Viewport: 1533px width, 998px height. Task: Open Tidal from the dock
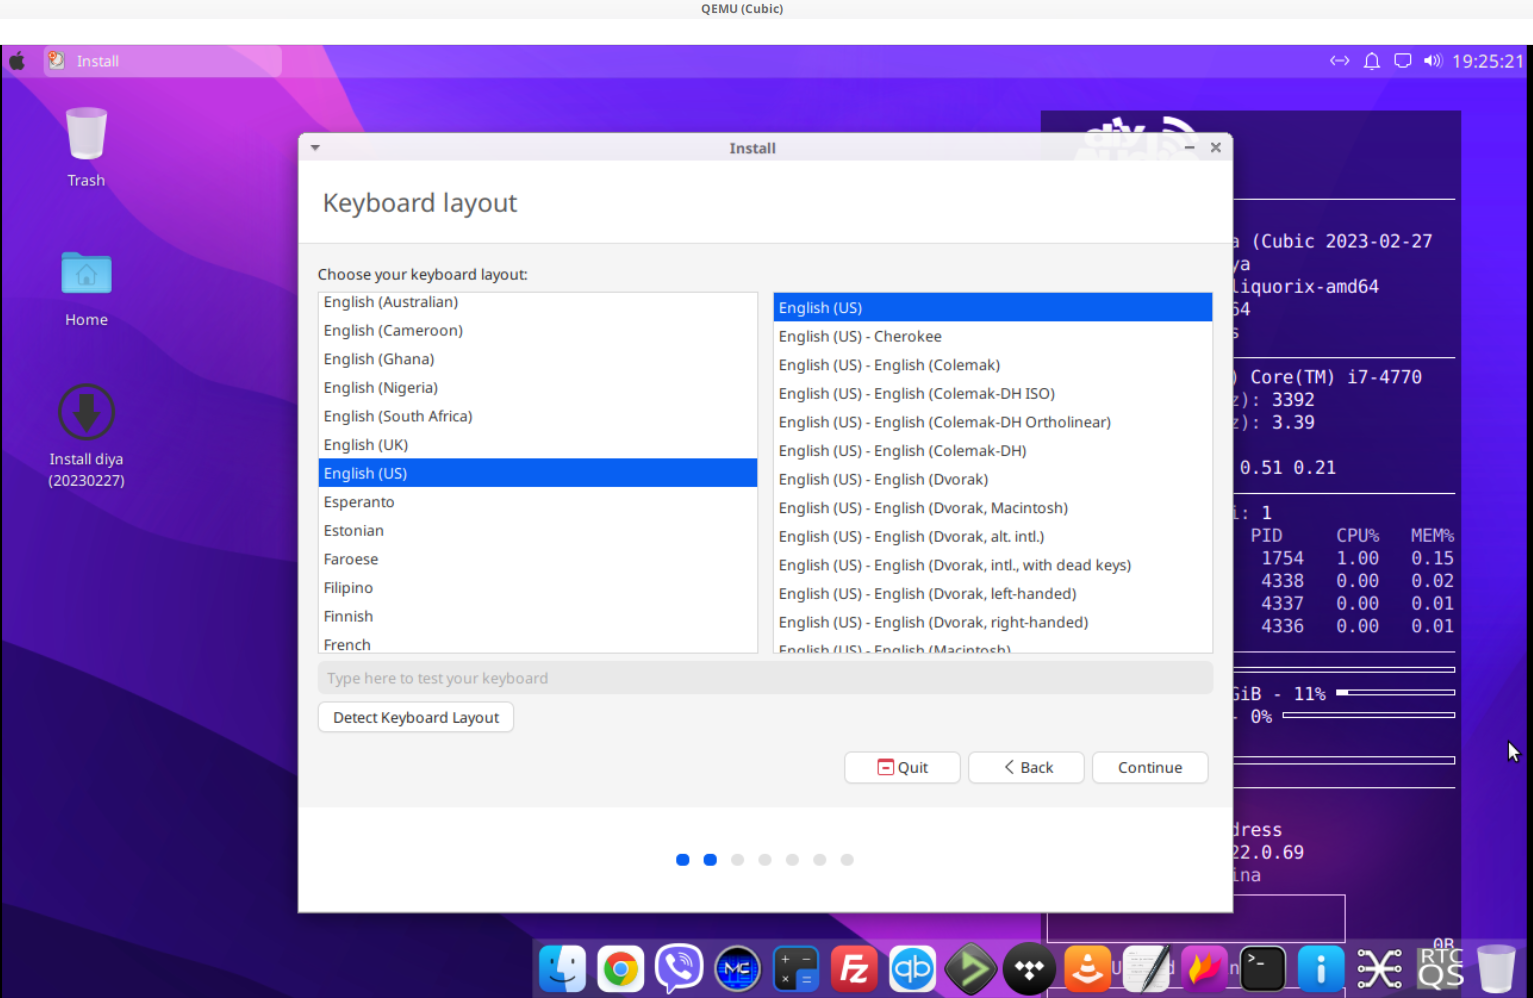pos(1029,968)
